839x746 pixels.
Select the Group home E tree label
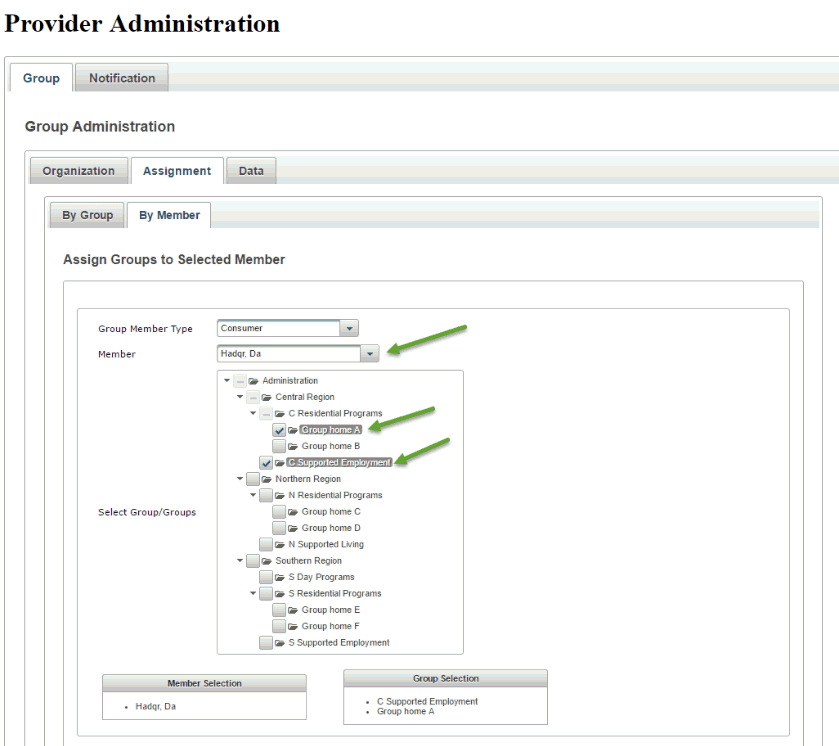[x=331, y=610]
